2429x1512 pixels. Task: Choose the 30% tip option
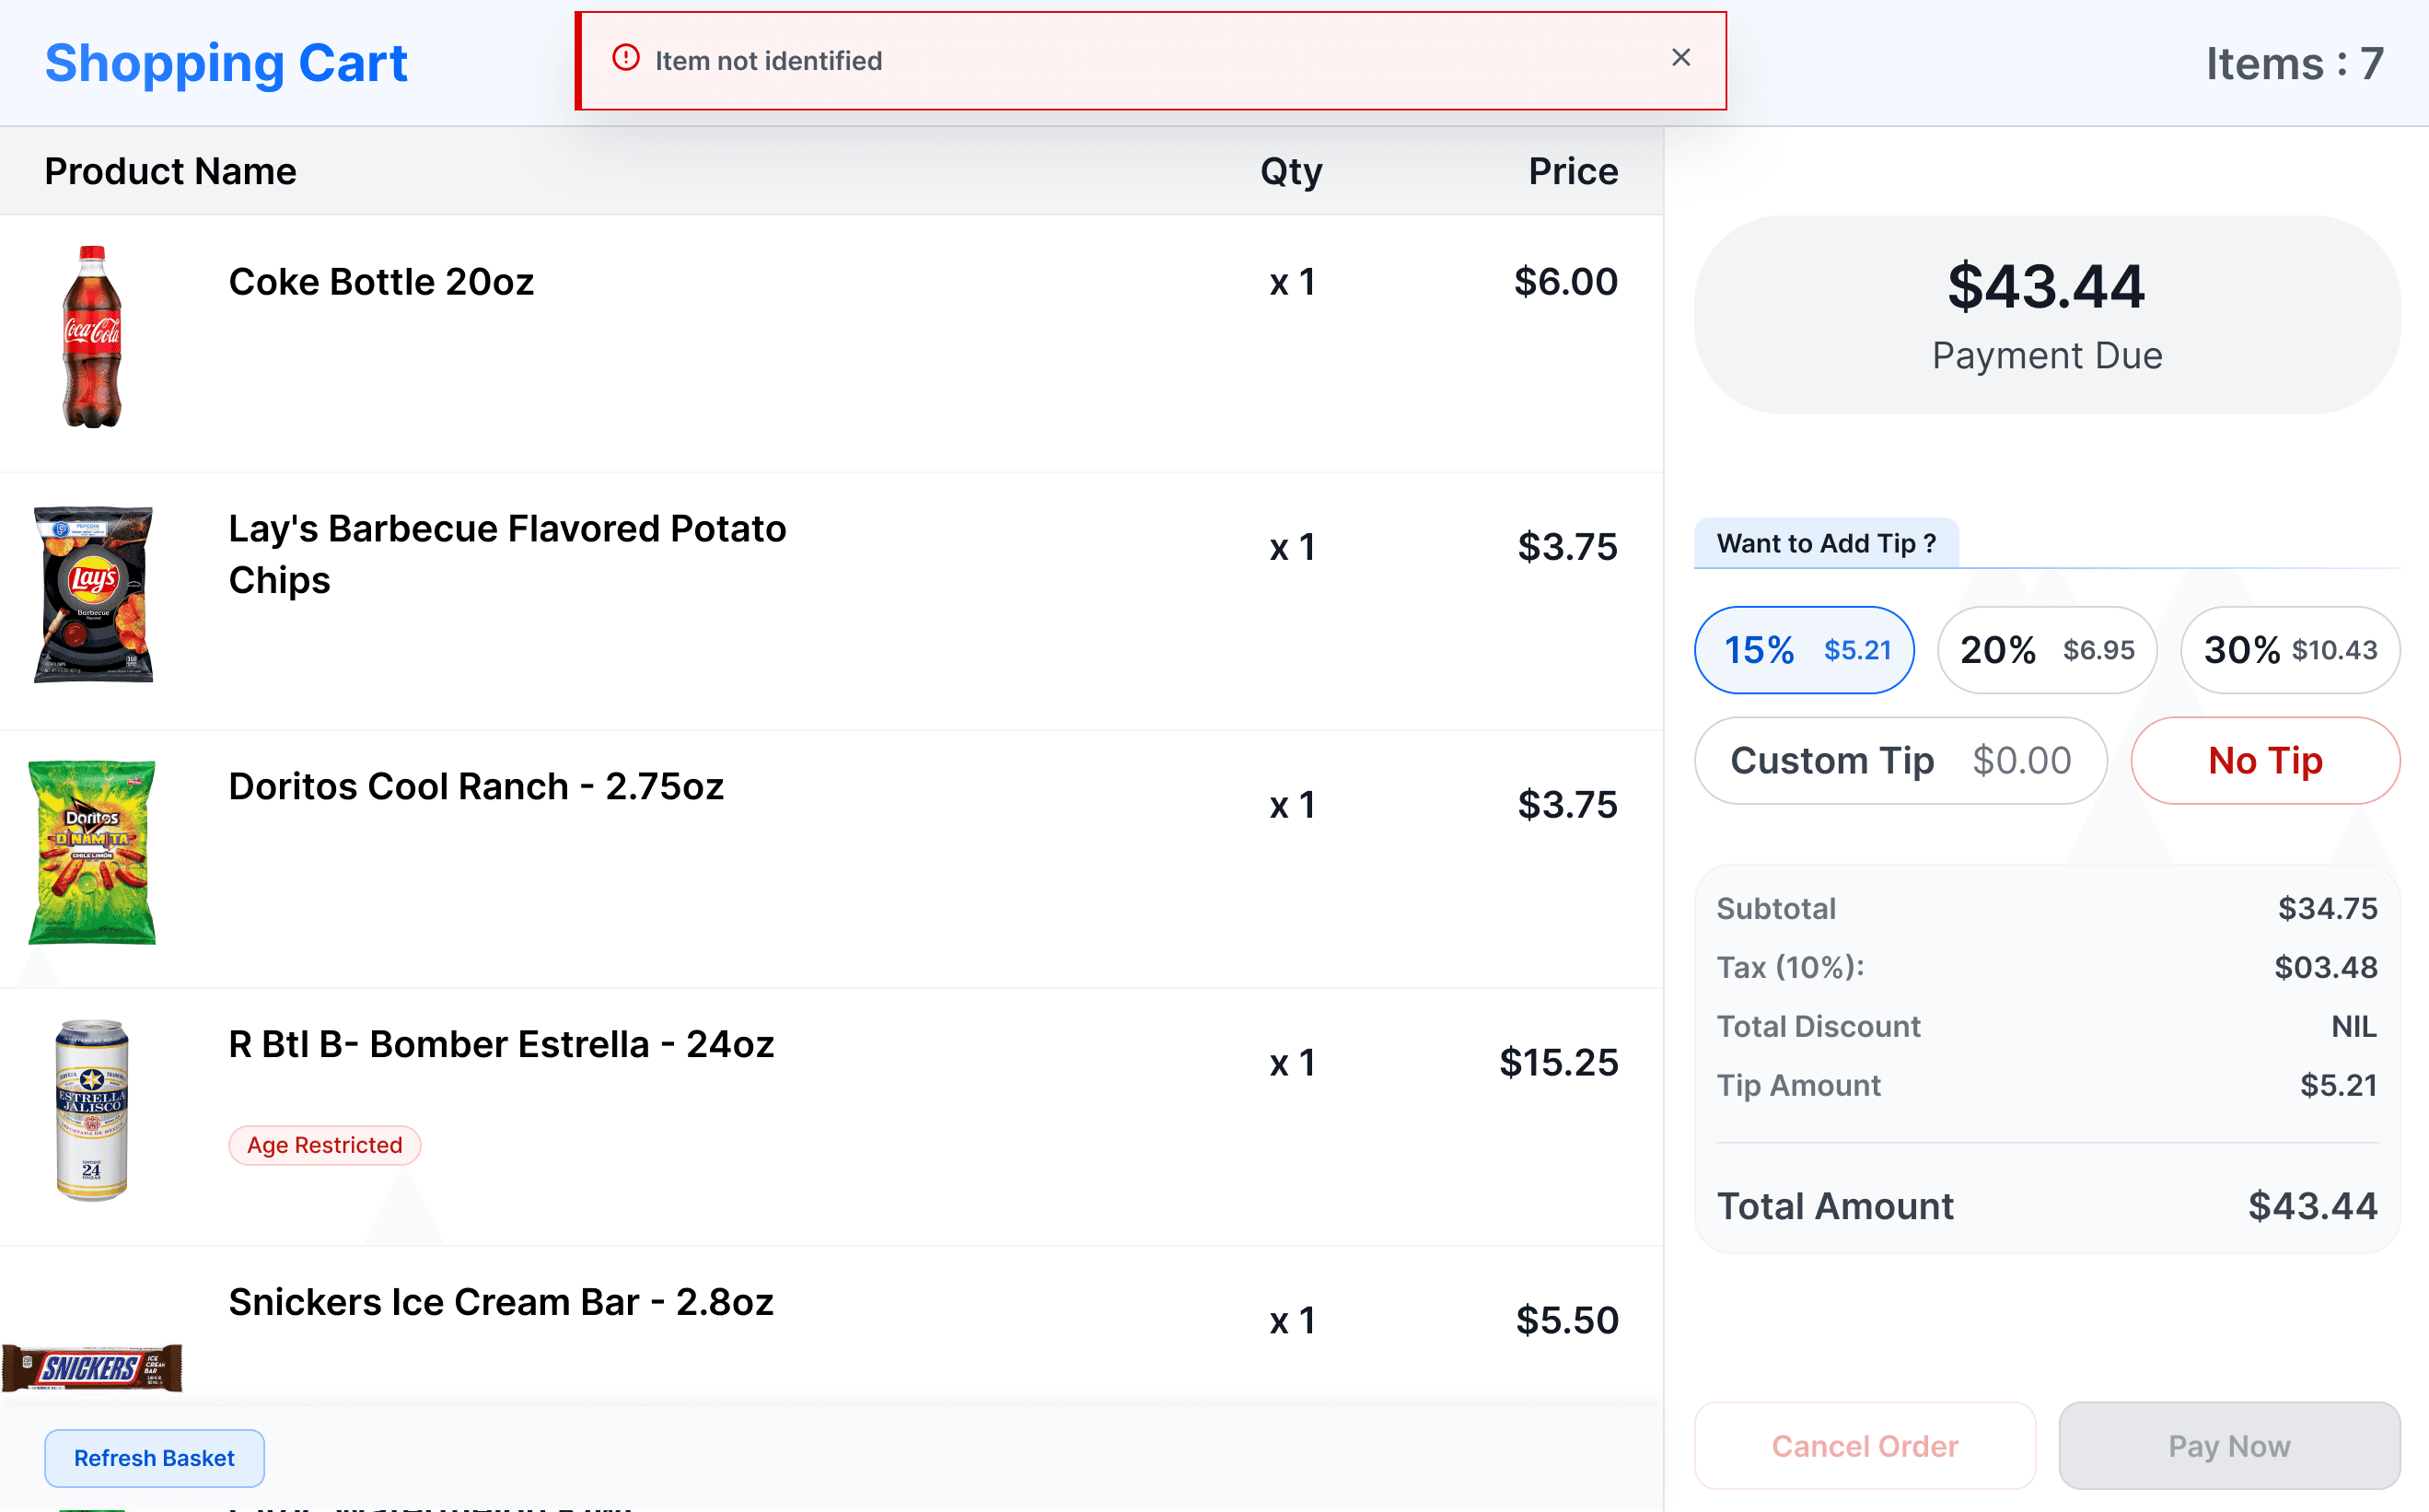pyautogui.click(x=2289, y=650)
